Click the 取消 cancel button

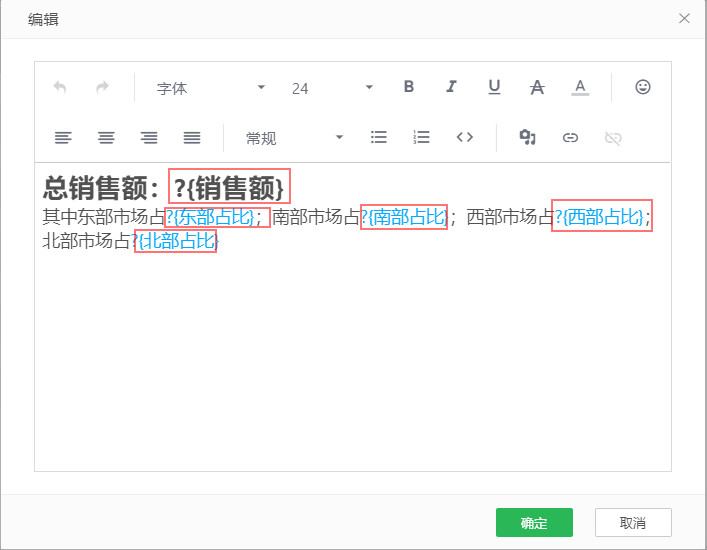point(633,522)
